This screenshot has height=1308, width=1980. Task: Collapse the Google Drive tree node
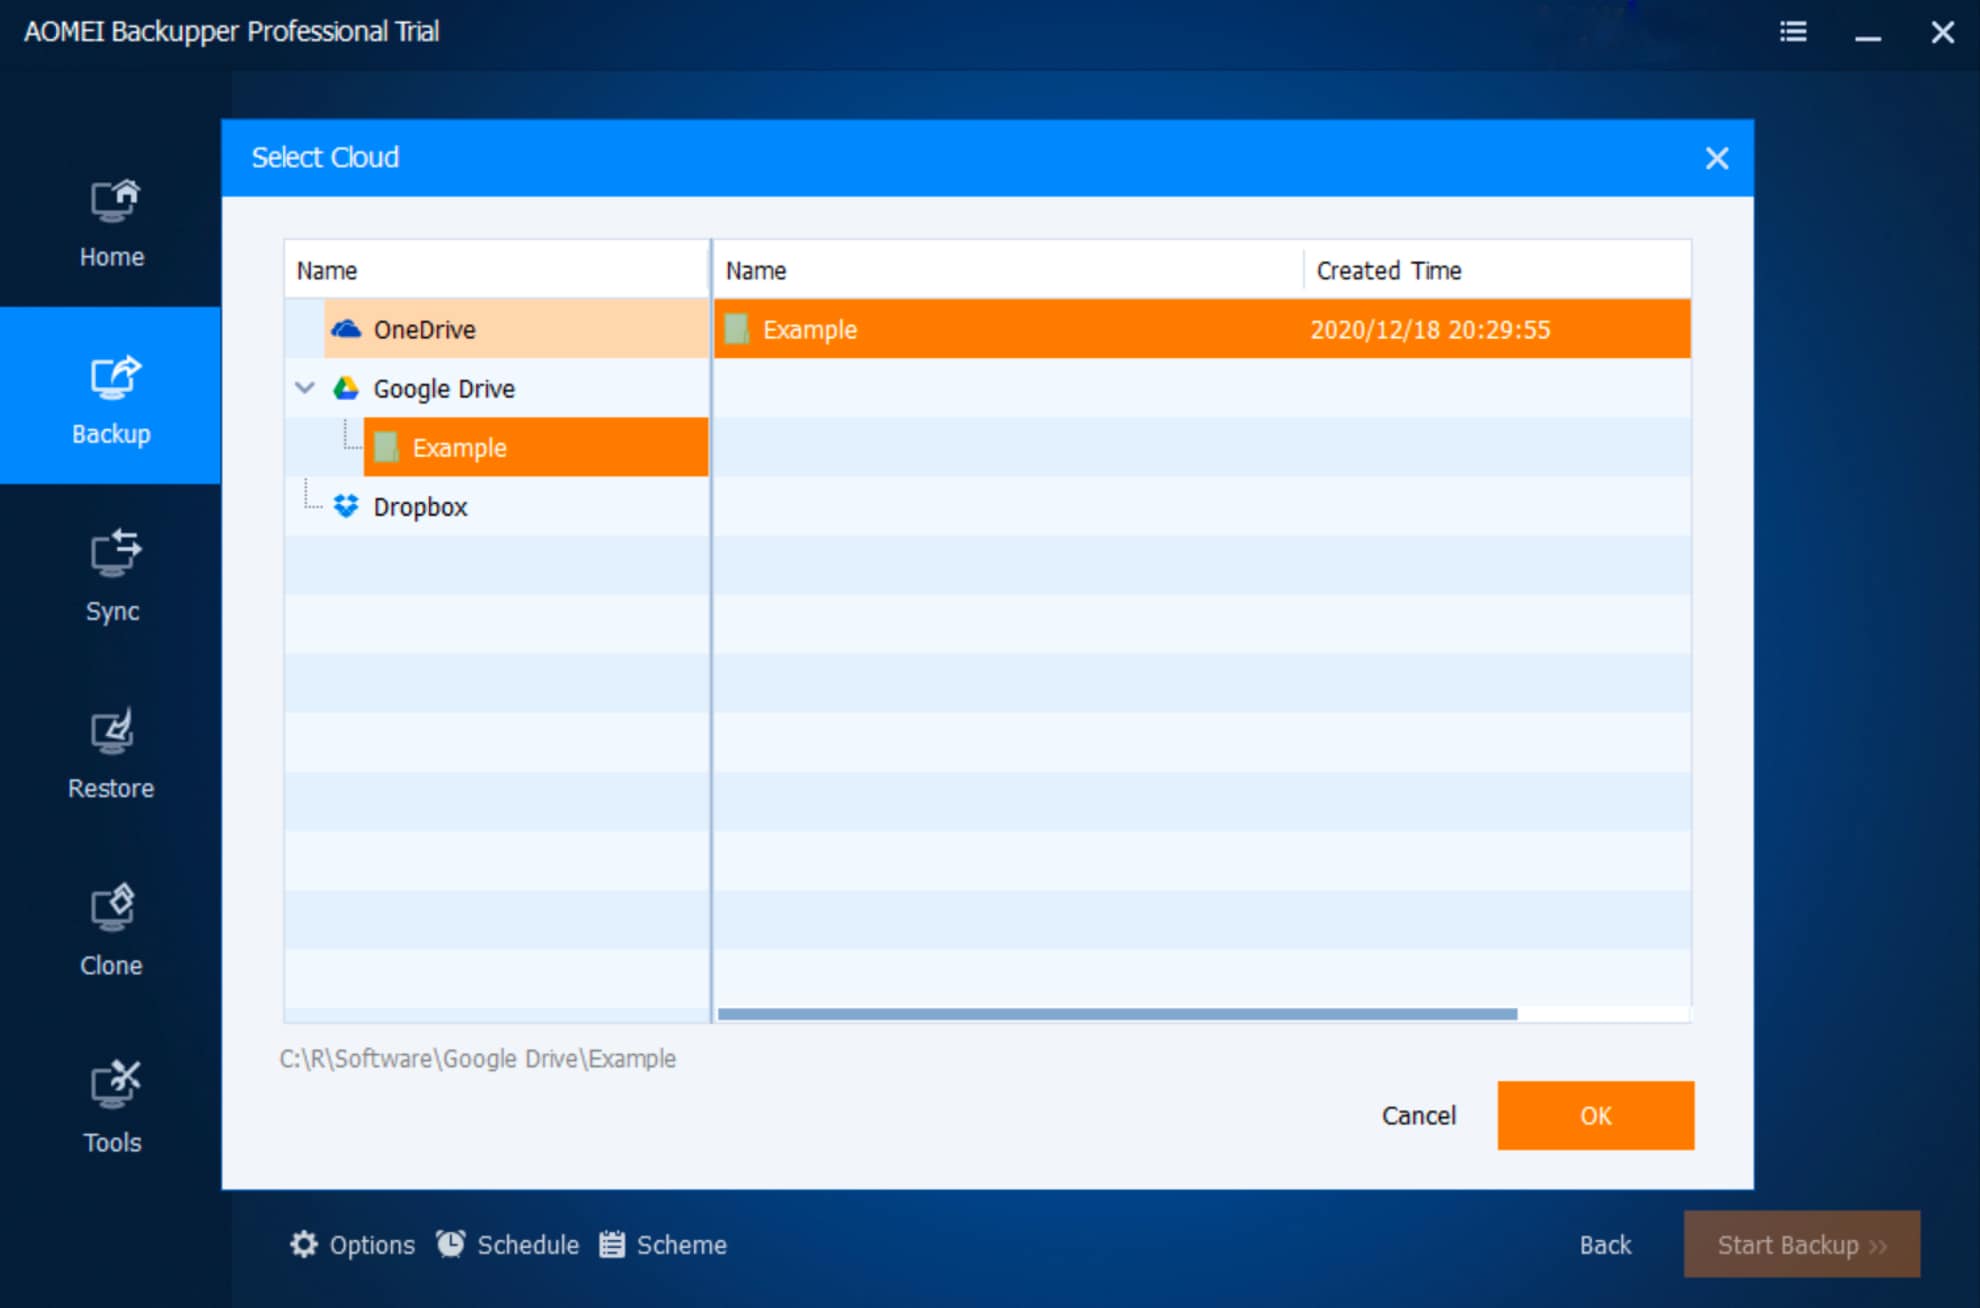click(x=305, y=388)
